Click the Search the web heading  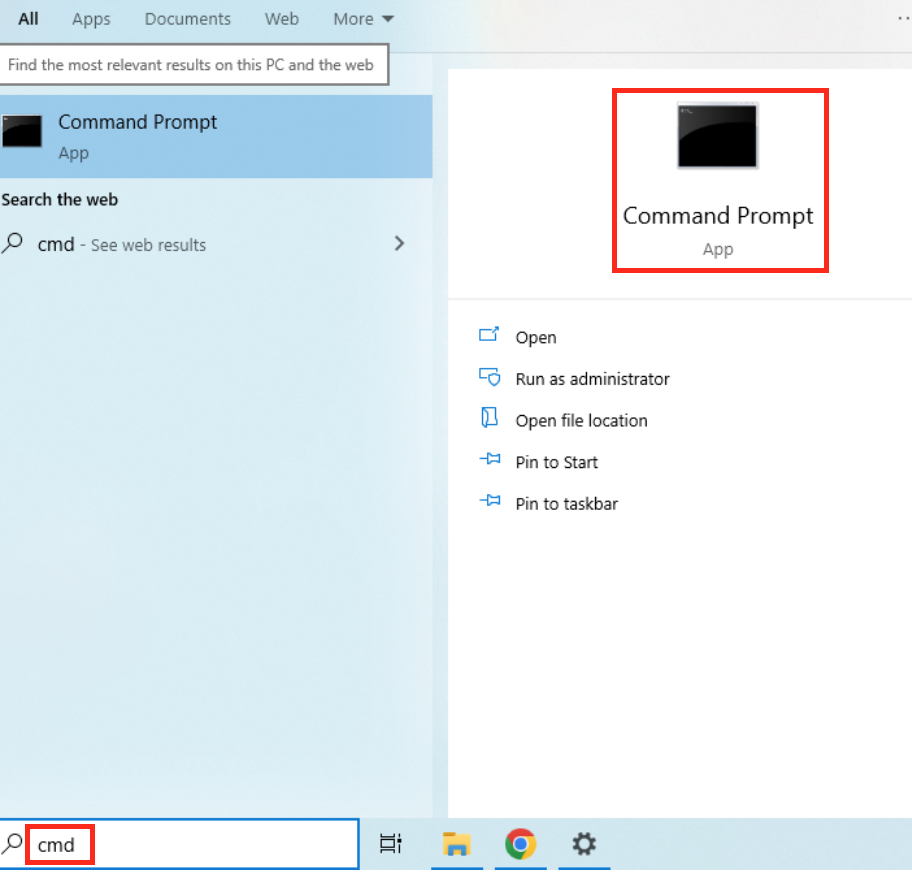(59, 200)
